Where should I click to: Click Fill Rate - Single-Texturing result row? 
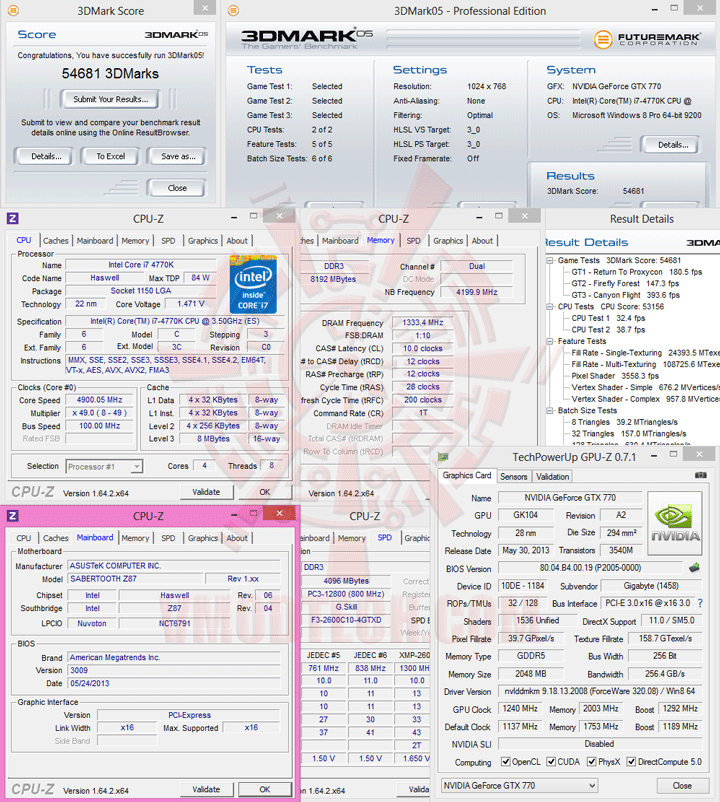point(645,353)
